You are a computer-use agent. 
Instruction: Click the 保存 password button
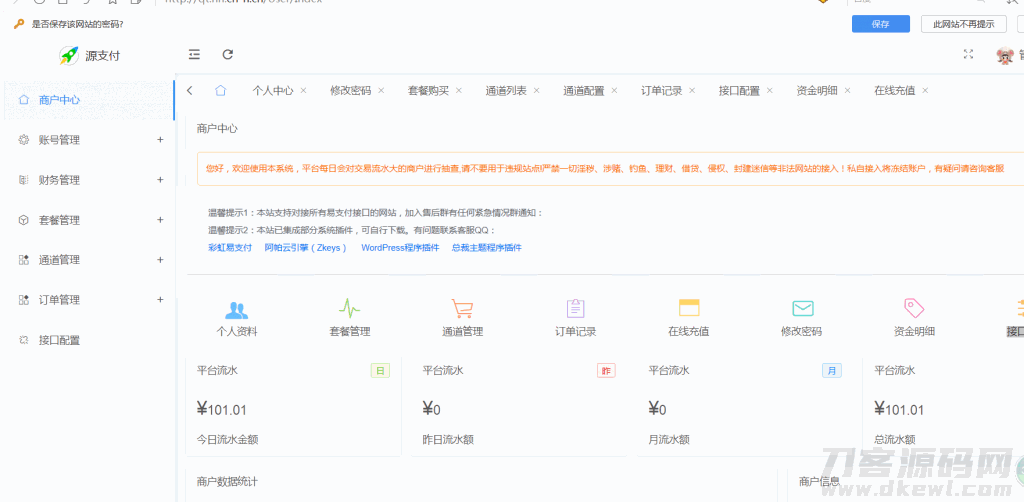(880, 24)
